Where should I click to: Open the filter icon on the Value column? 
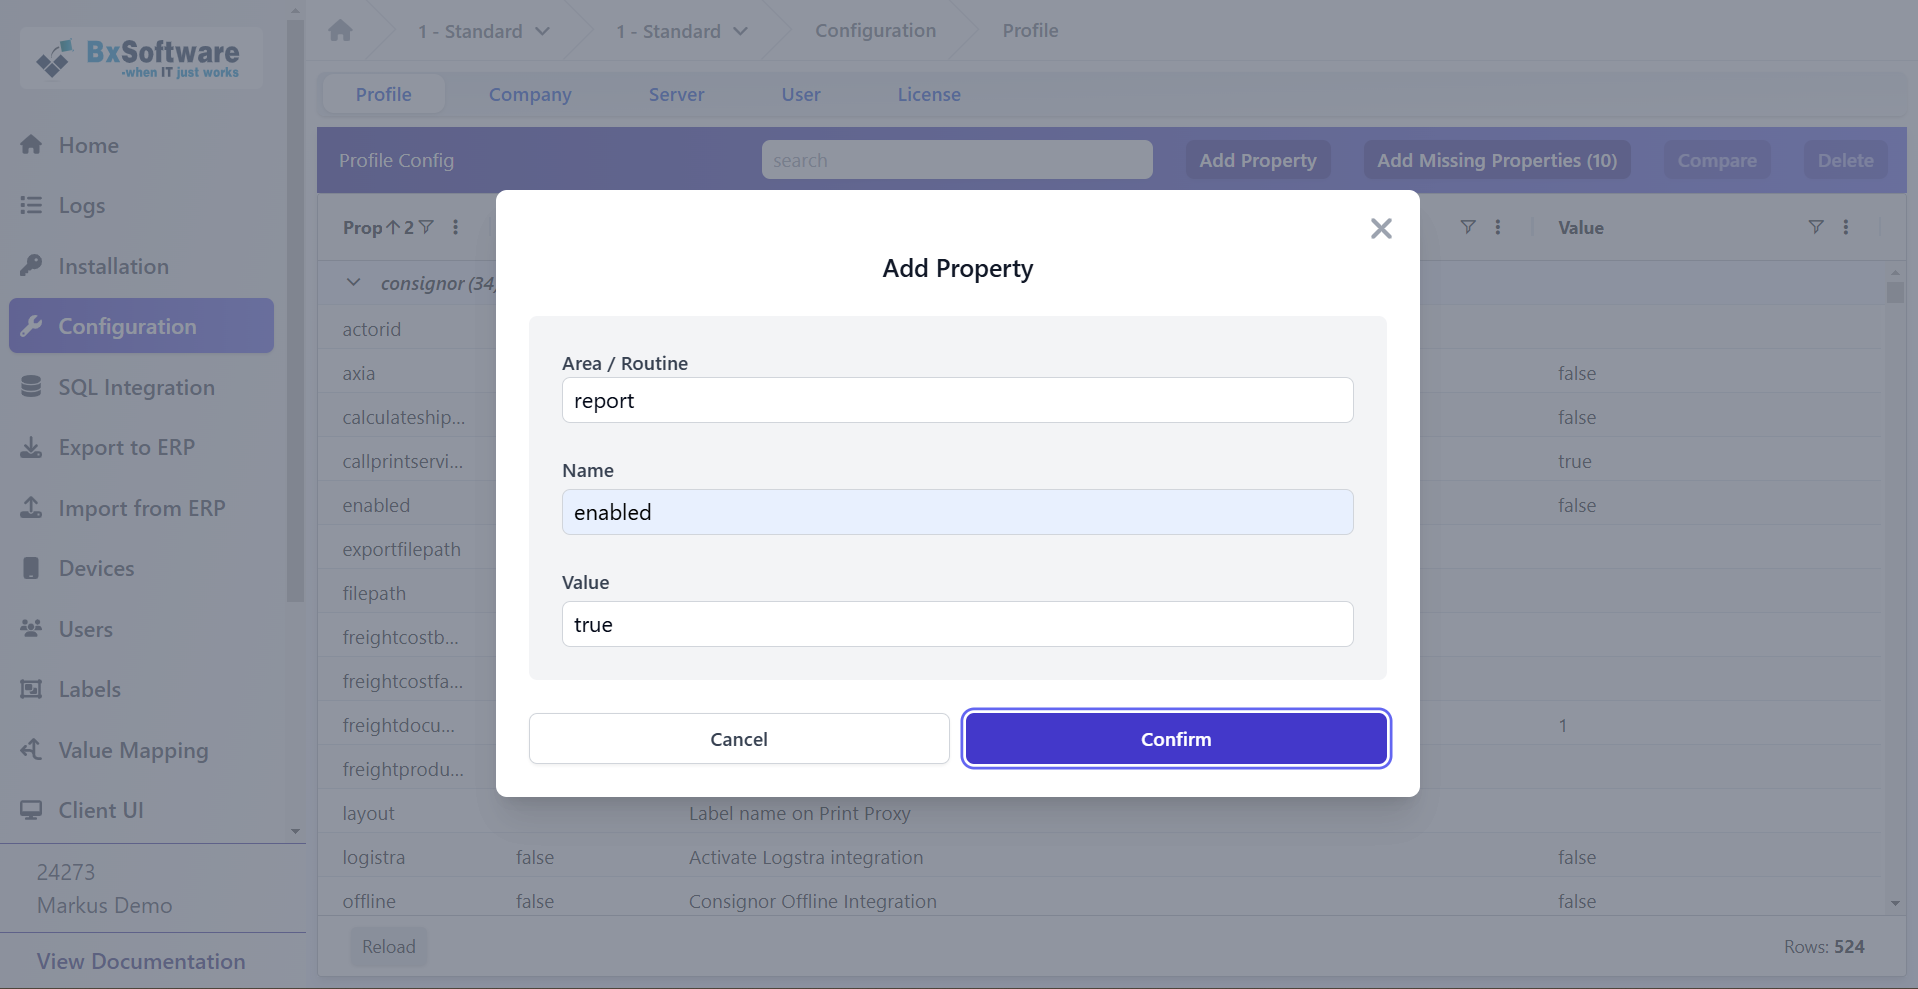[x=1816, y=227]
